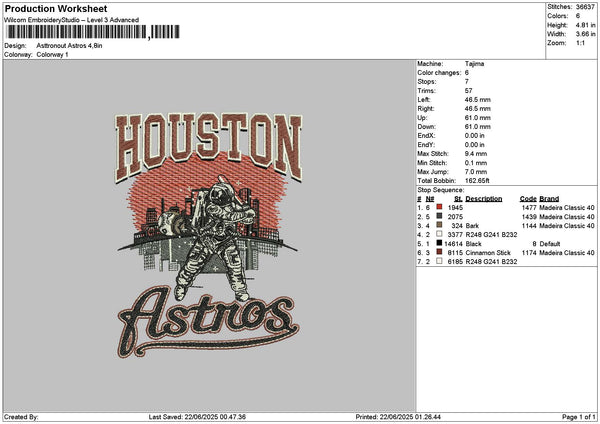The height and width of the screenshot is (424, 600).
Task: Click the Trims value 57
Action: point(468,91)
